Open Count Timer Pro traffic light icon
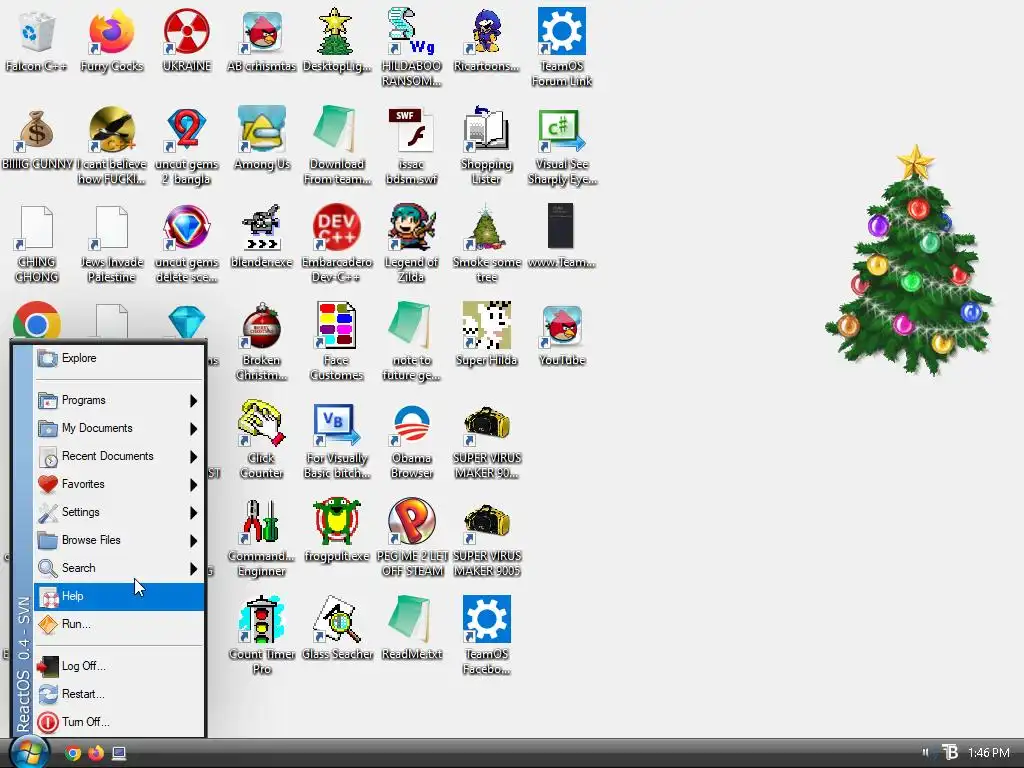Screen dimensions: 1024x768 [x=261, y=619]
